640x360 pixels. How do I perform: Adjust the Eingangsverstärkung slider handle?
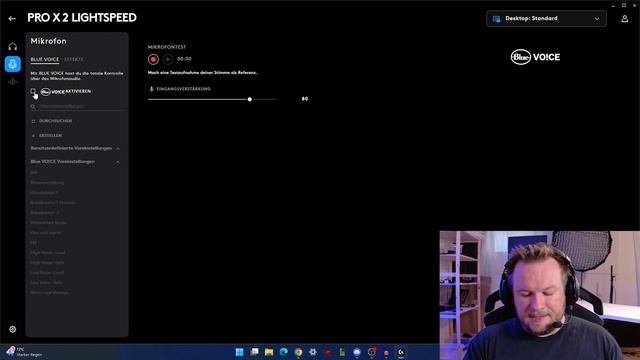coord(249,99)
